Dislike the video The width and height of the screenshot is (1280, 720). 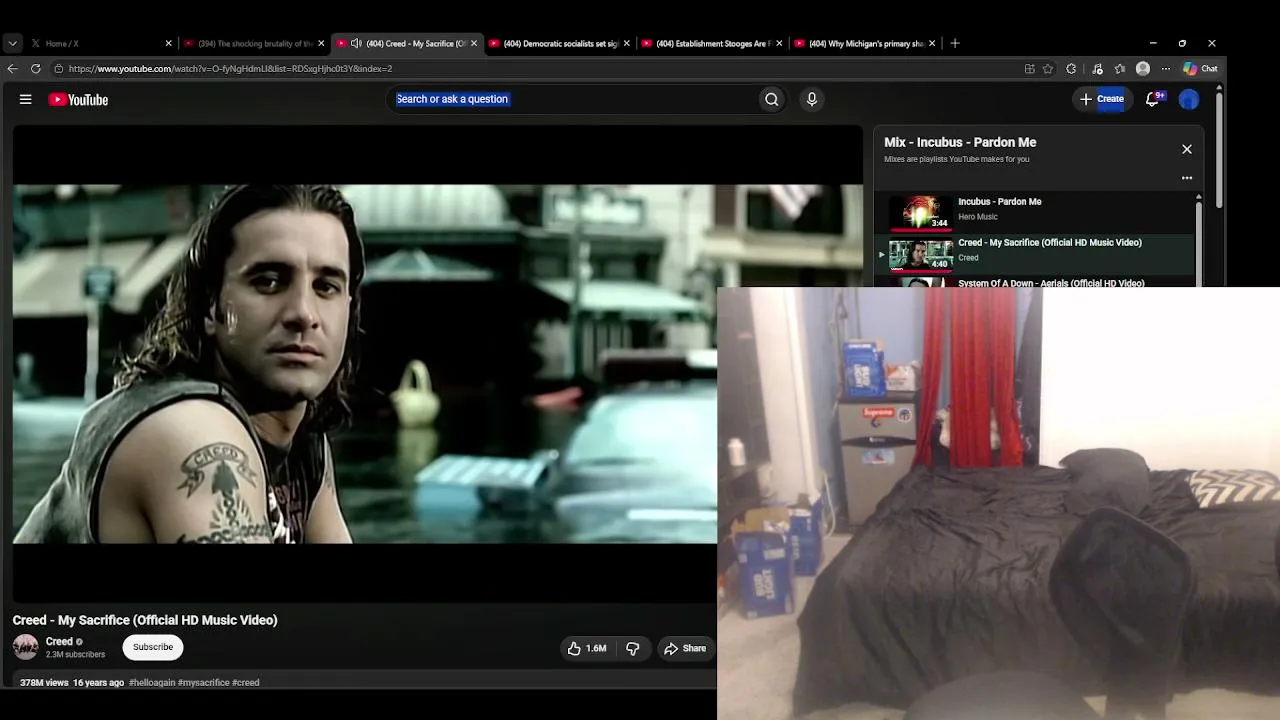[x=633, y=648]
